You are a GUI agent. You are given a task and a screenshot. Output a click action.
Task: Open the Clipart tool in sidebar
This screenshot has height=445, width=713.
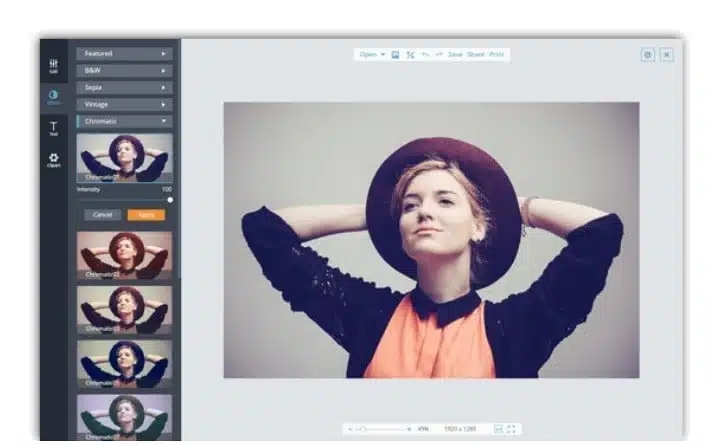(53, 159)
